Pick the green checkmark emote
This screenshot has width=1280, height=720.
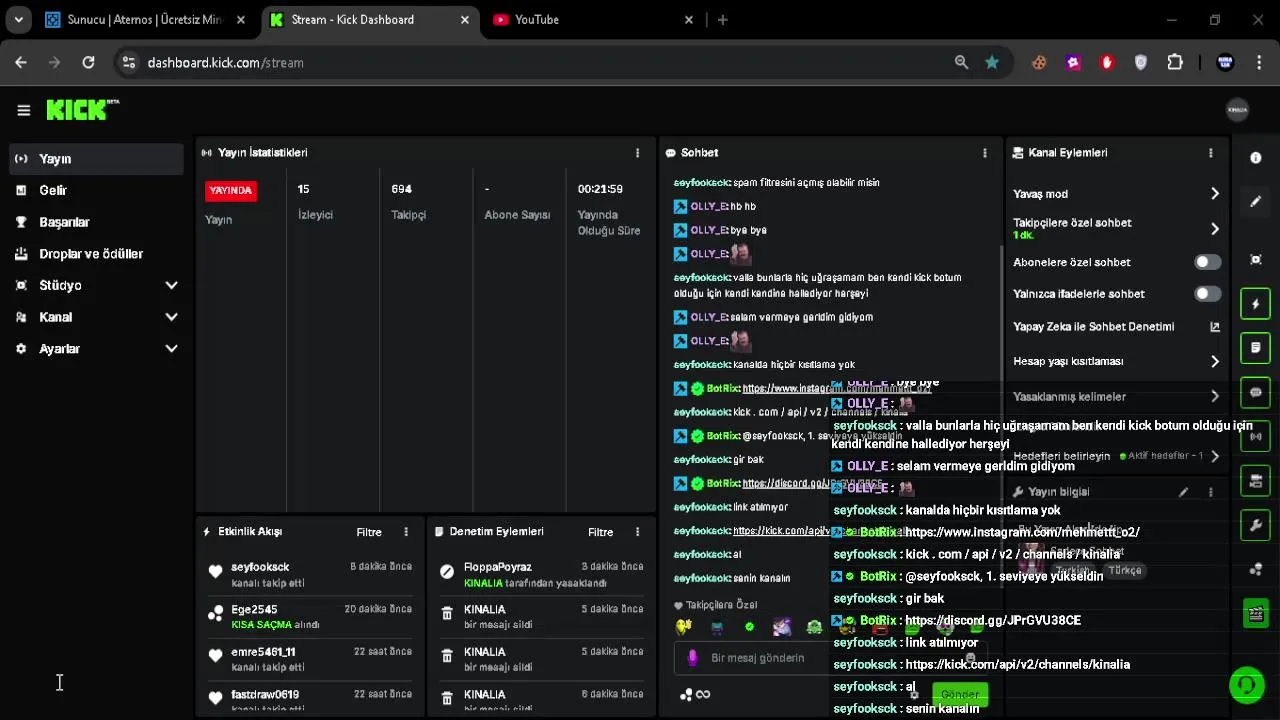coord(749,627)
